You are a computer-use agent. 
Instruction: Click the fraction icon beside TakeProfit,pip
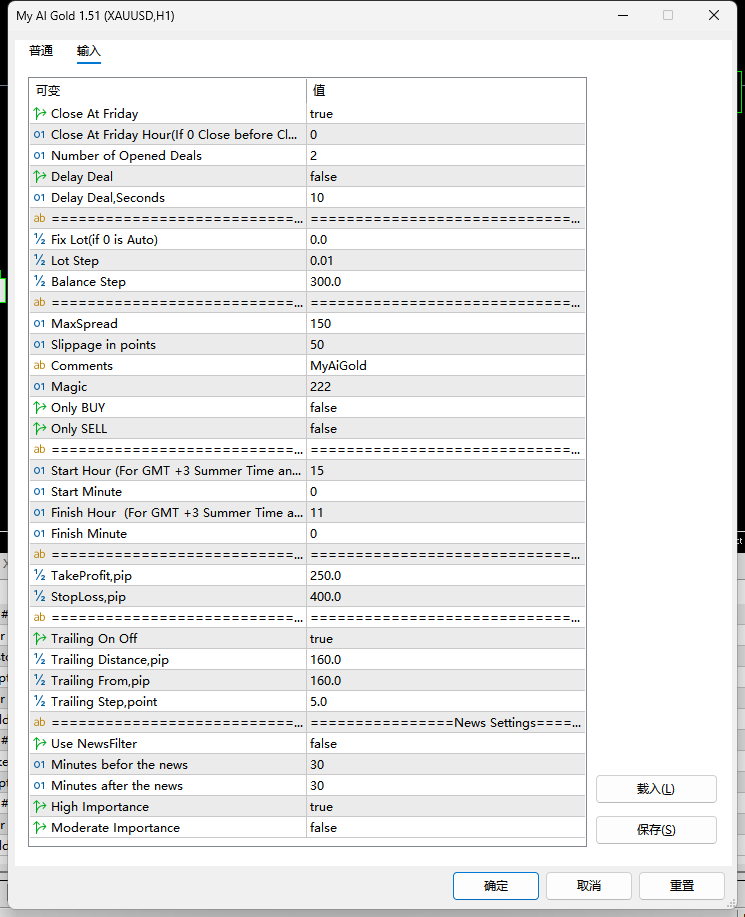pos(39,575)
